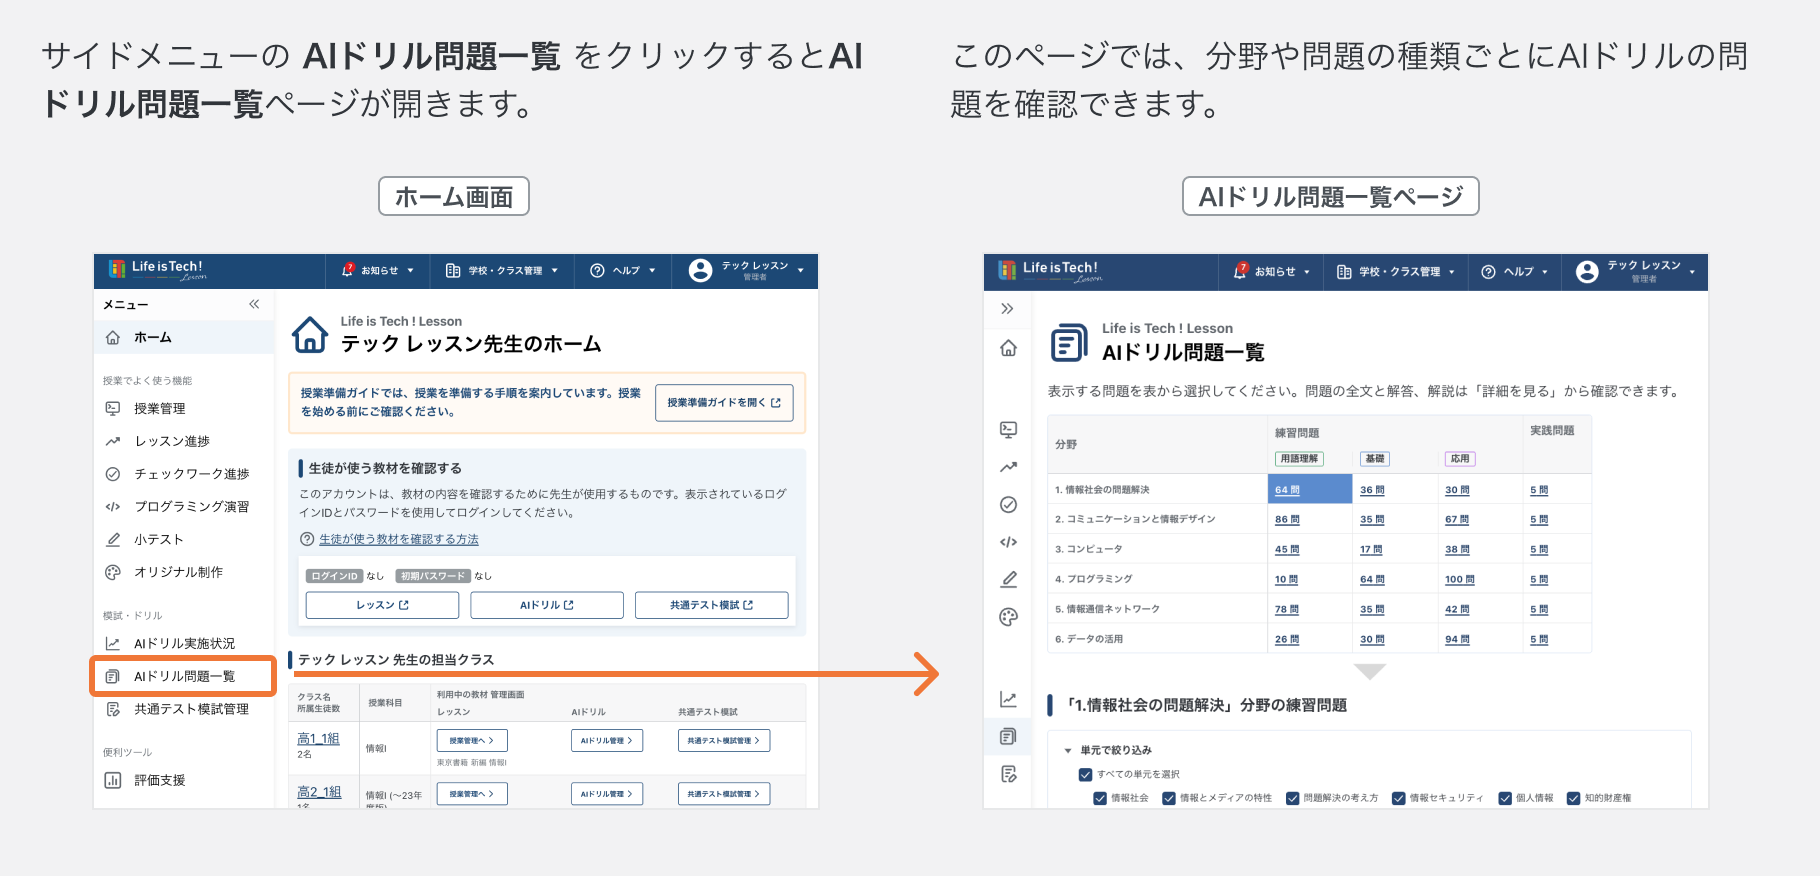Click the help question-mark icon beside the 生徒が使う教材 link

[307, 539]
